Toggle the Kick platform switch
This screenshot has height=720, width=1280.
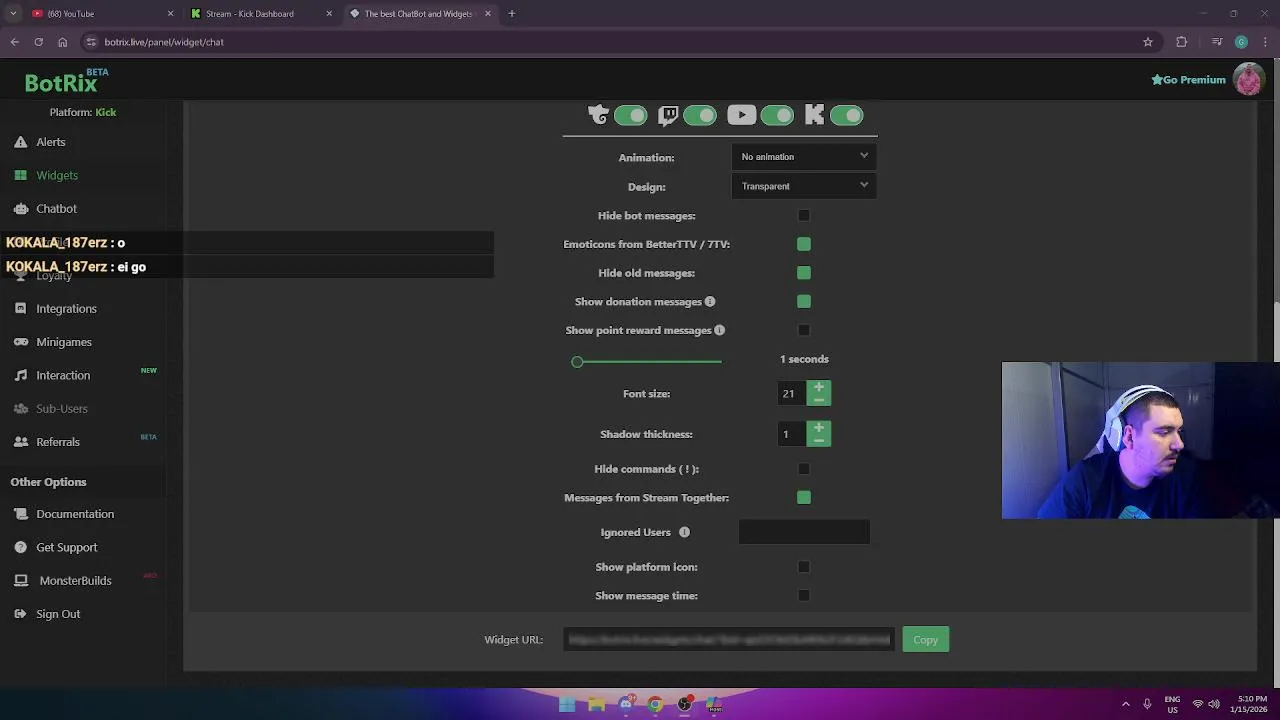846,115
